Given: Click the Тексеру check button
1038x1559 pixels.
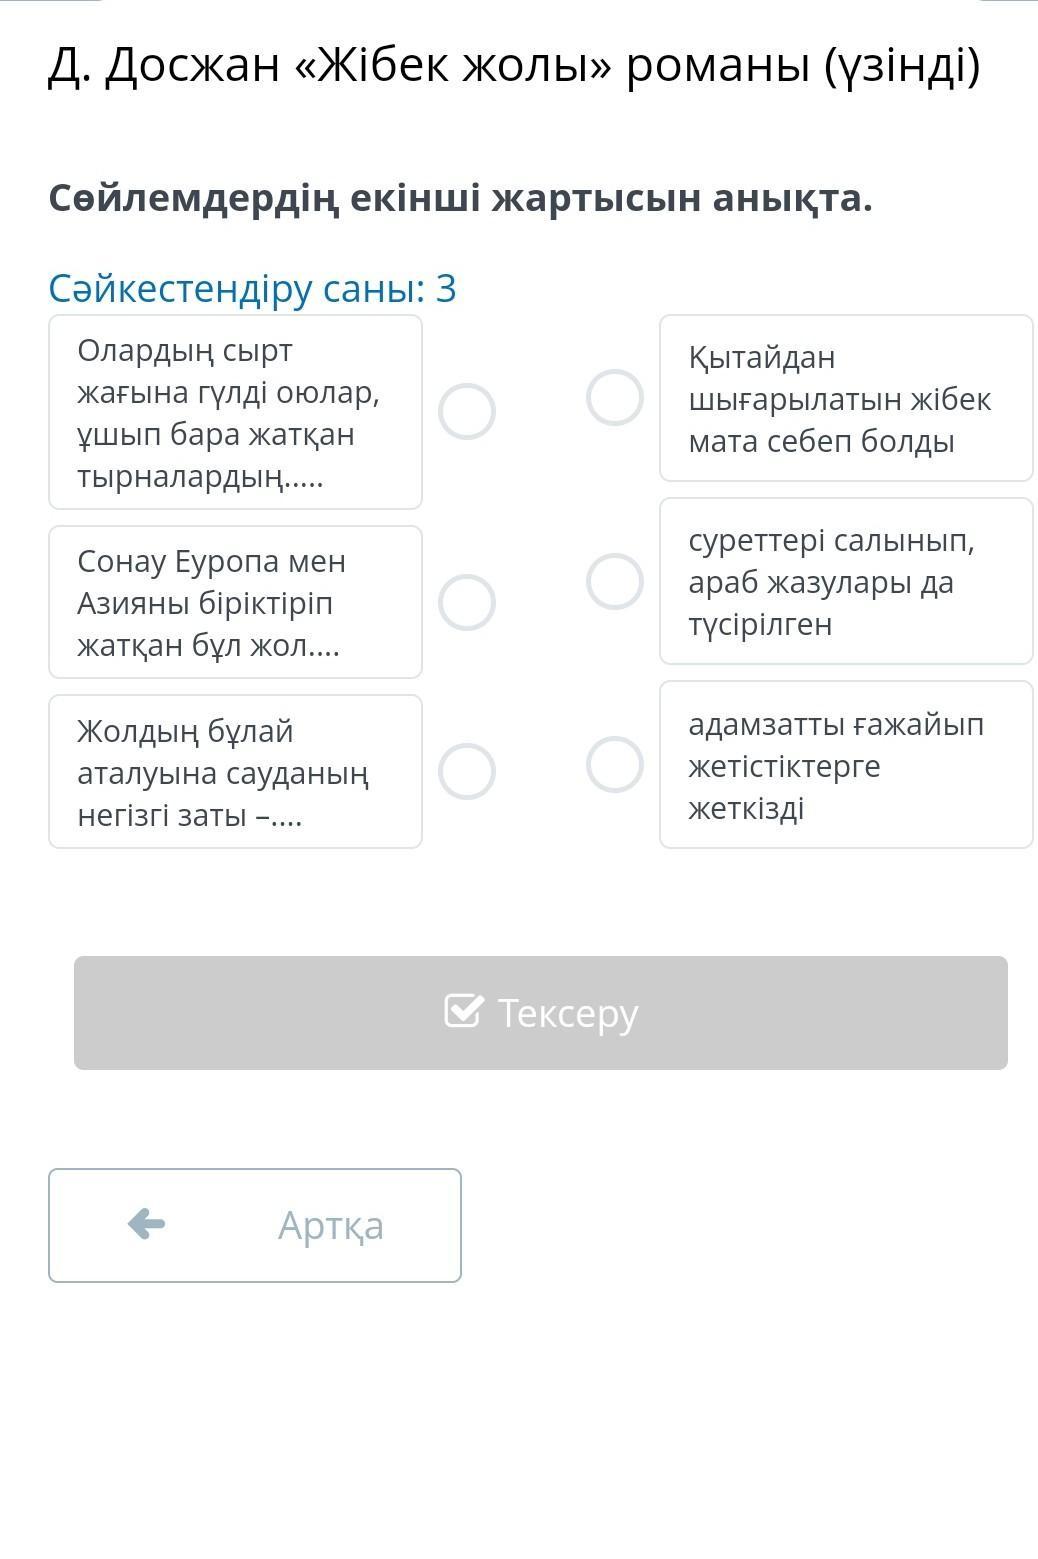Looking at the screenshot, I should click(540, 1012).
